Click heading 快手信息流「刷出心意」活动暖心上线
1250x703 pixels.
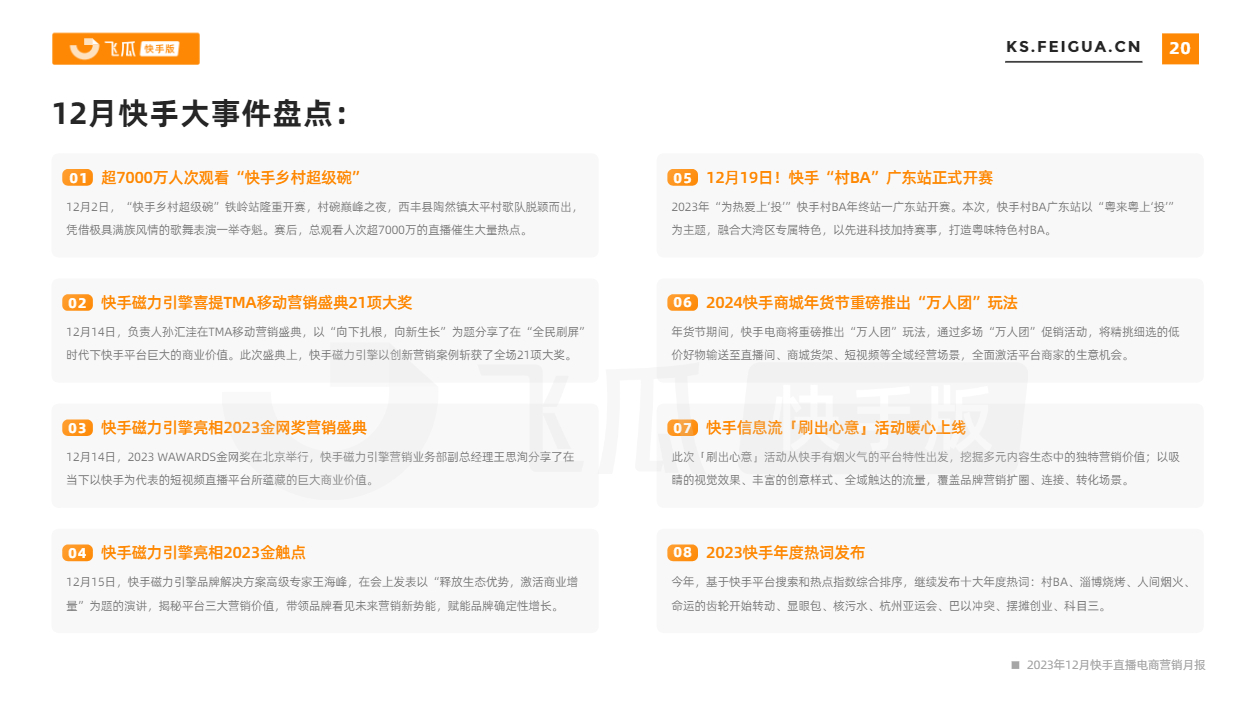[836, 428]
